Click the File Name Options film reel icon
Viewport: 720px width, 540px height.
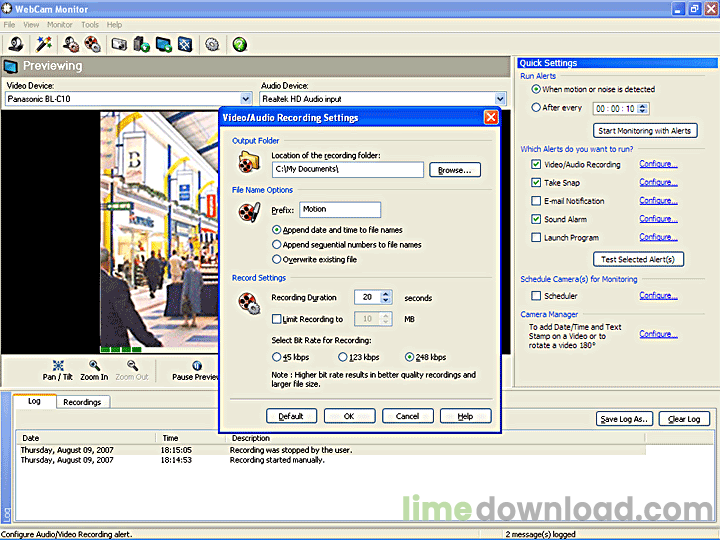[x=249, y=212]
